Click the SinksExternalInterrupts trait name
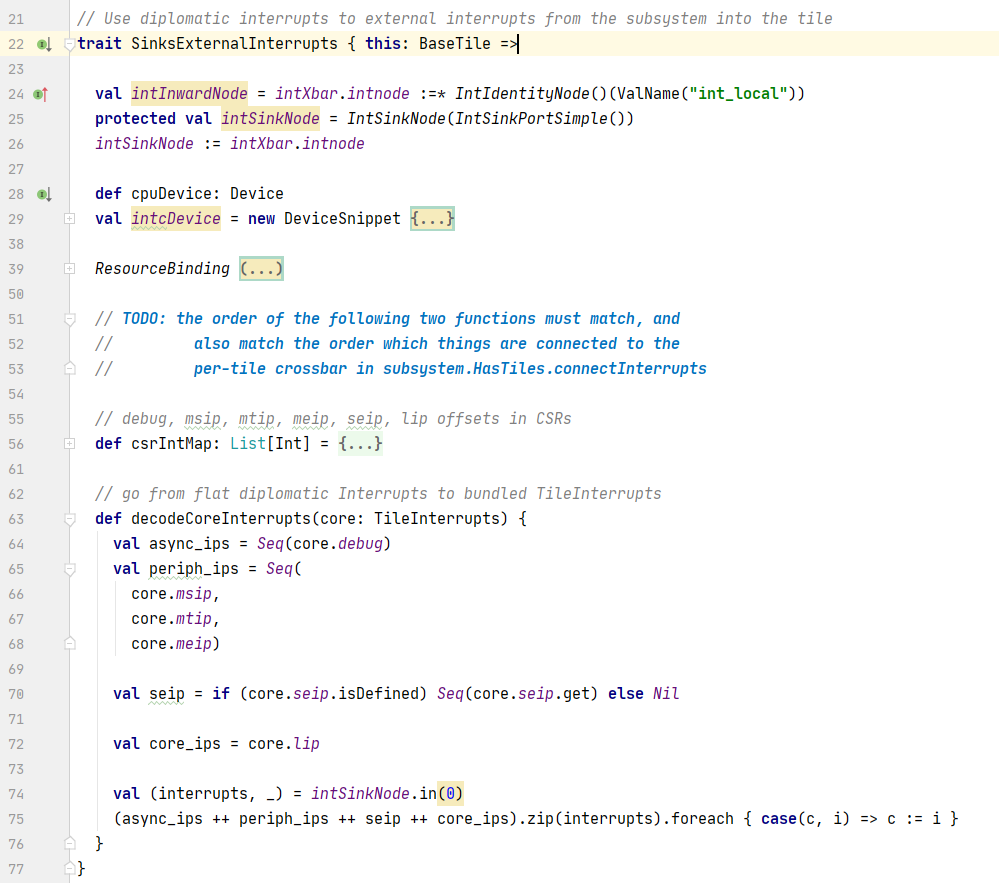The width and height of the screenshot is (999, 883). [234, 44]
